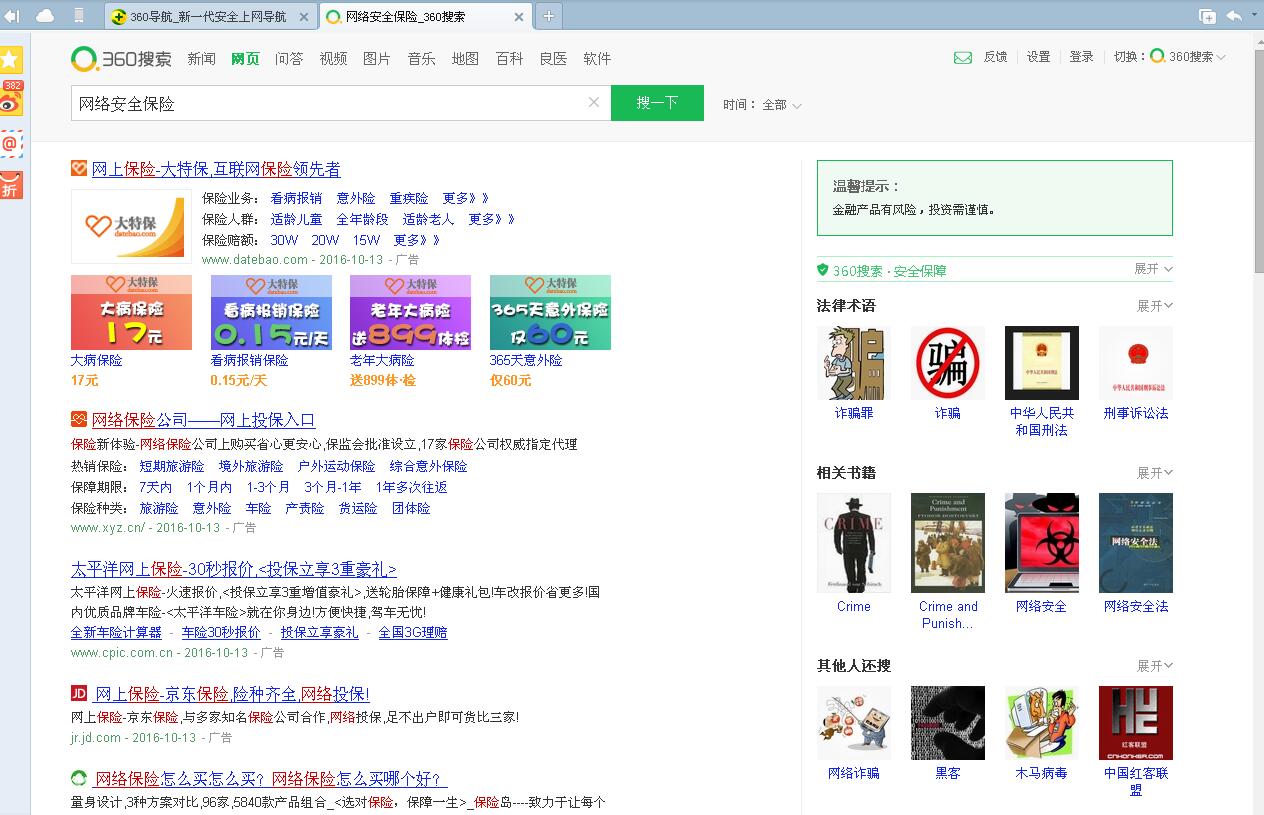
Task: Switch to the 百科 search category
Action: 509,59
